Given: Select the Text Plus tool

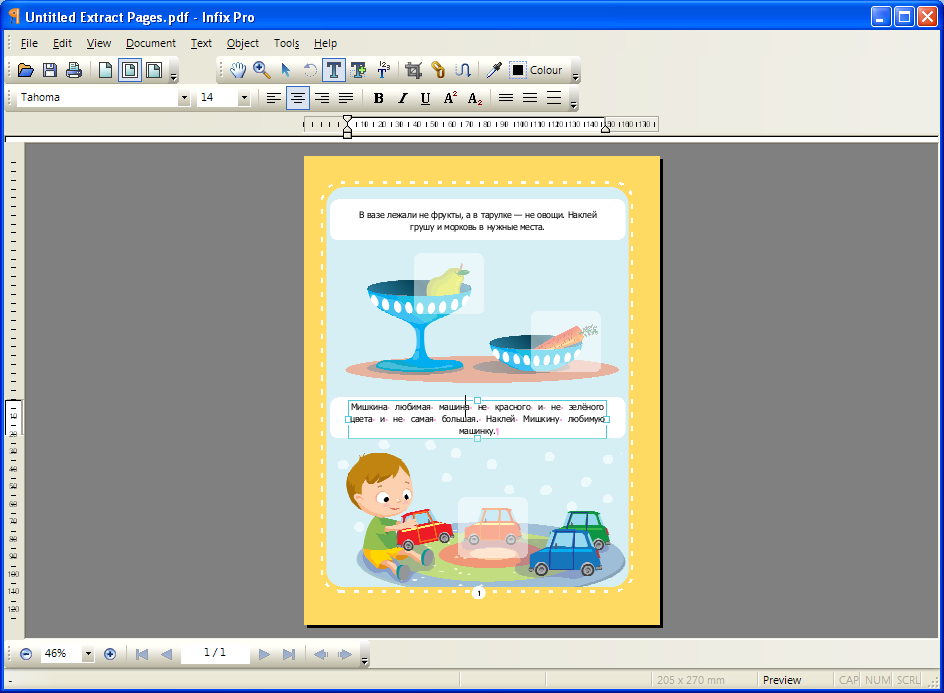Looking at the screenshot, I should [x=358, y=70].
